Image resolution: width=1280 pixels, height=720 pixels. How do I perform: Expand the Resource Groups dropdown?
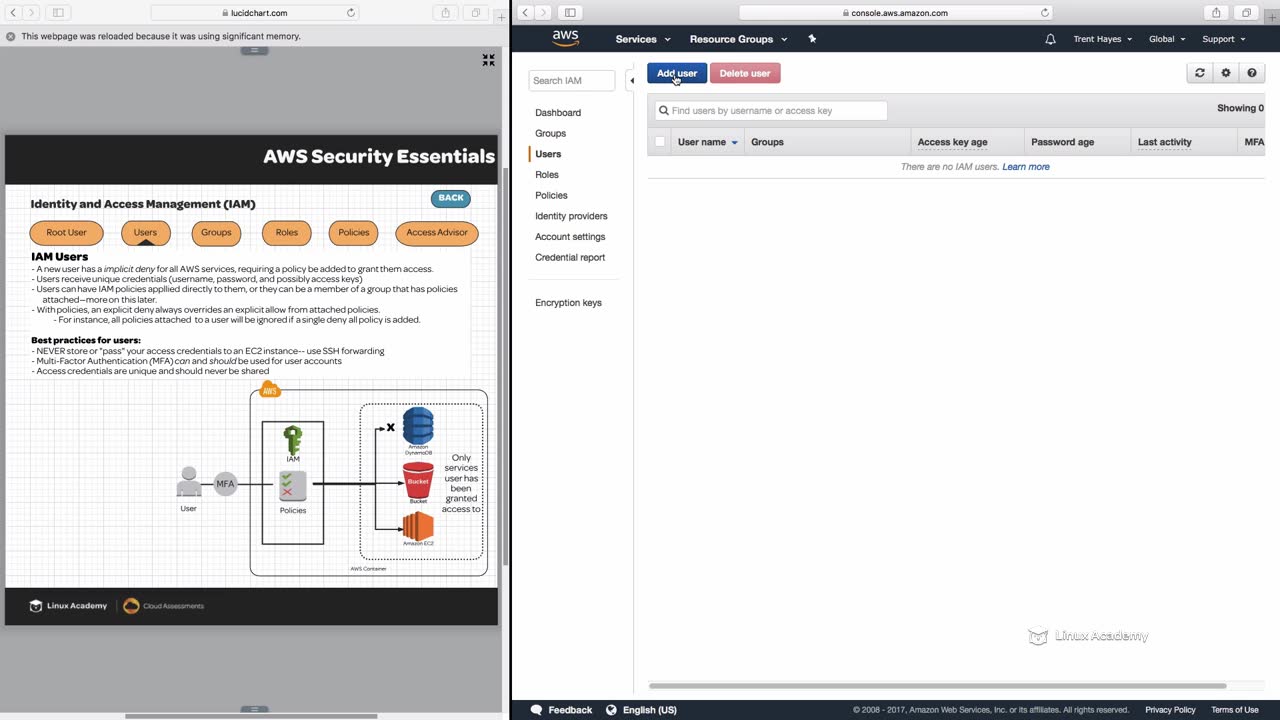(x=738, y=39)
